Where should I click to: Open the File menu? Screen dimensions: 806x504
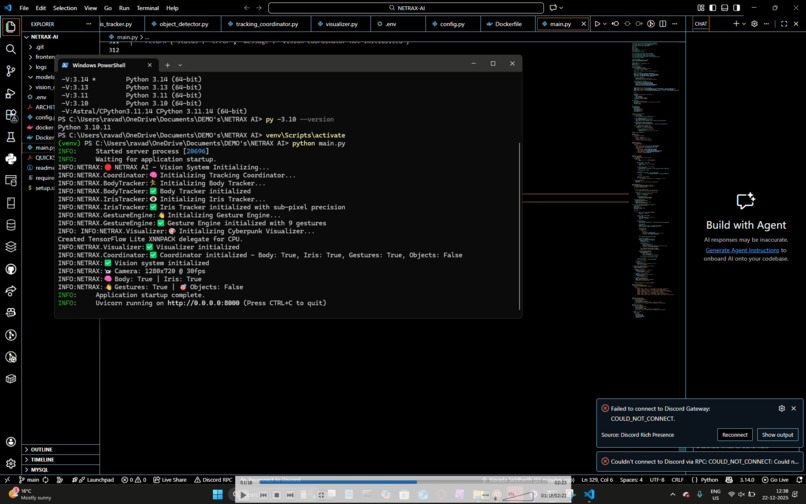(x=24, y=8)
